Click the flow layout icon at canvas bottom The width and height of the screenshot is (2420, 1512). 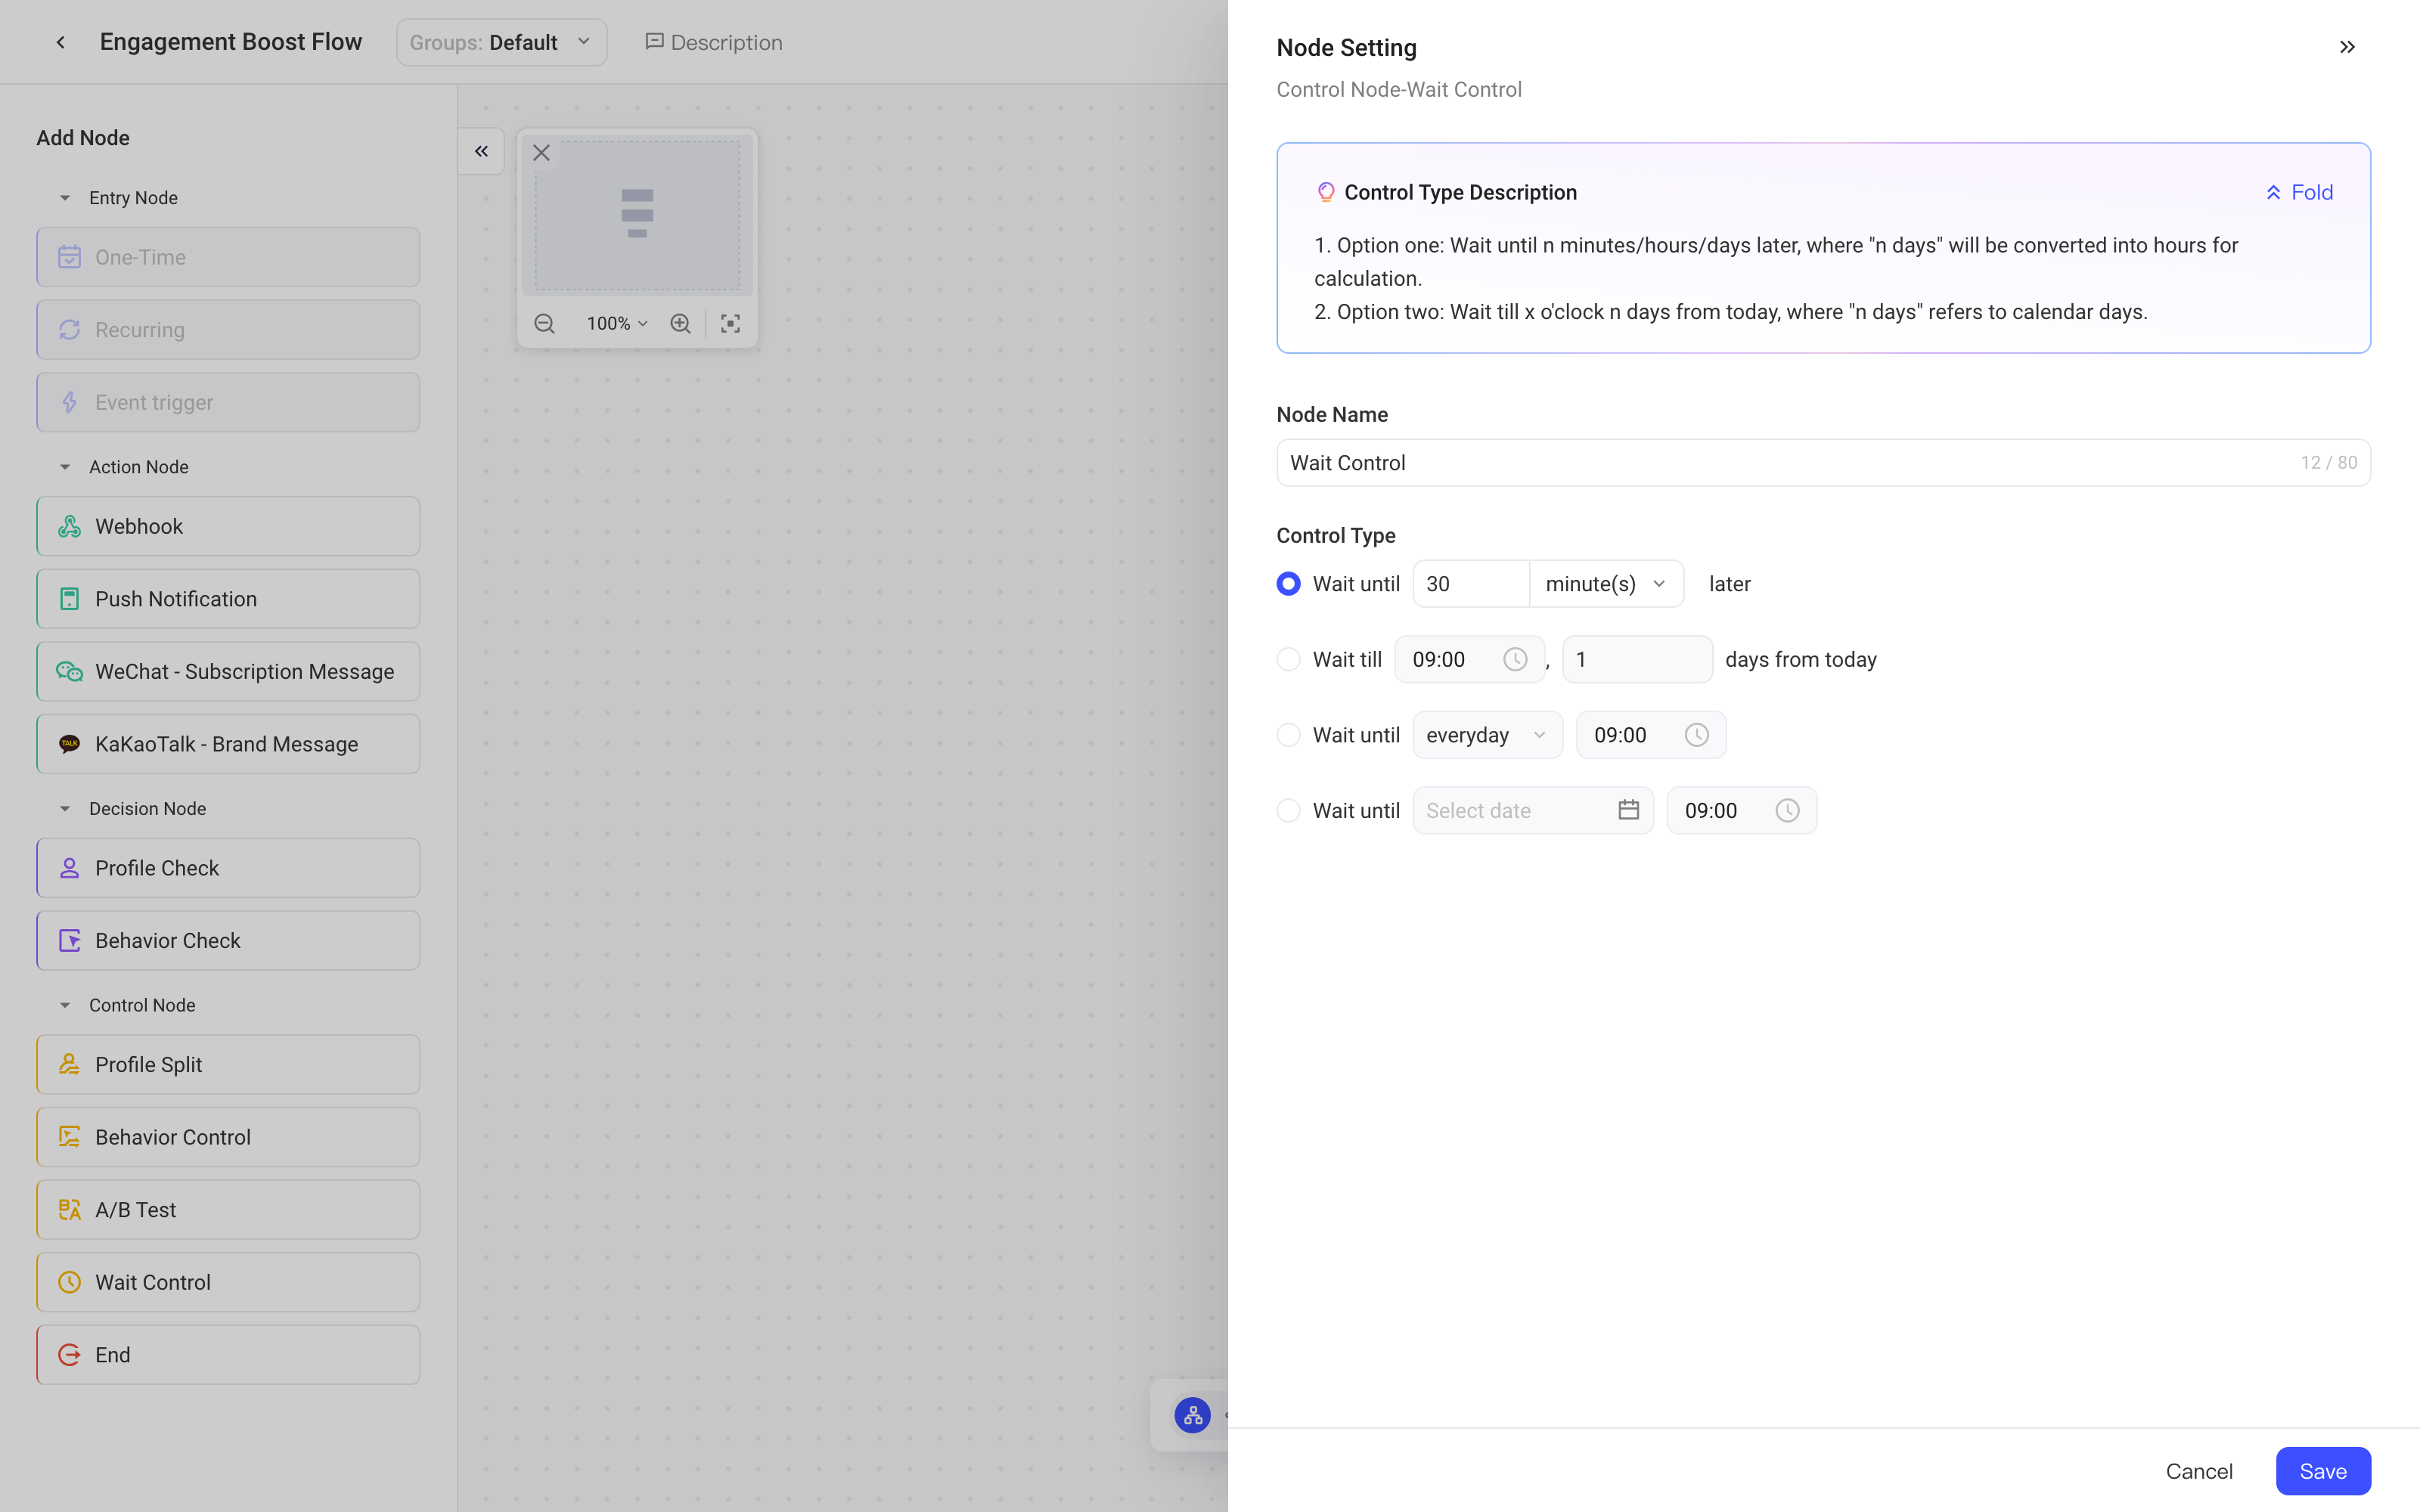click(x=1192, y=1415)
